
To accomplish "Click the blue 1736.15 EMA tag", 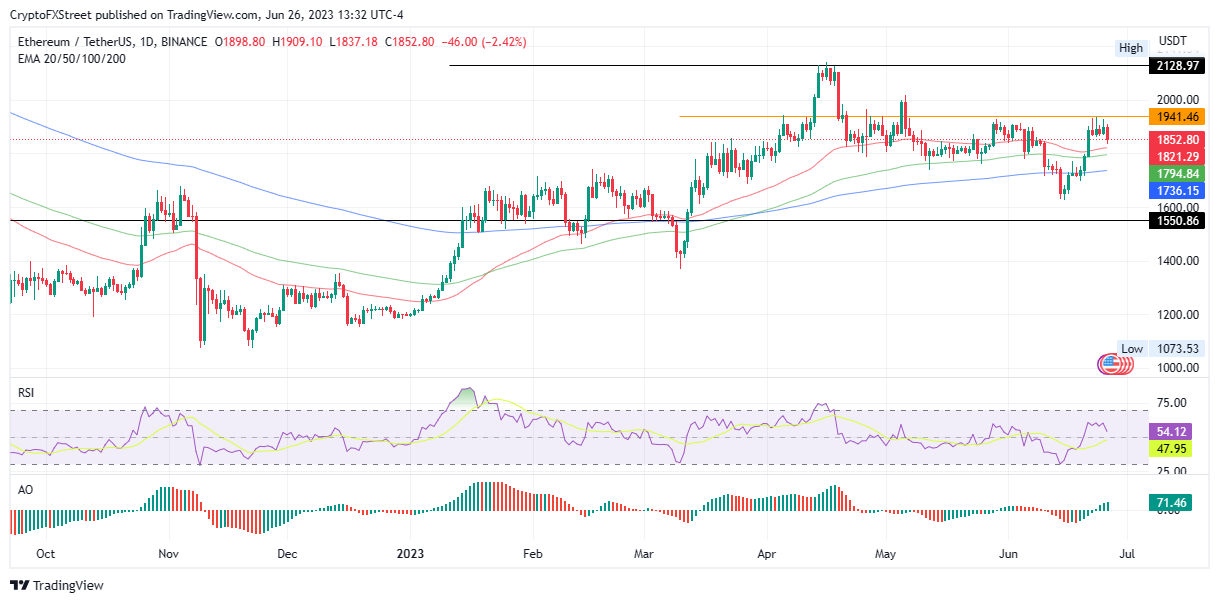I will (1177, 189).
